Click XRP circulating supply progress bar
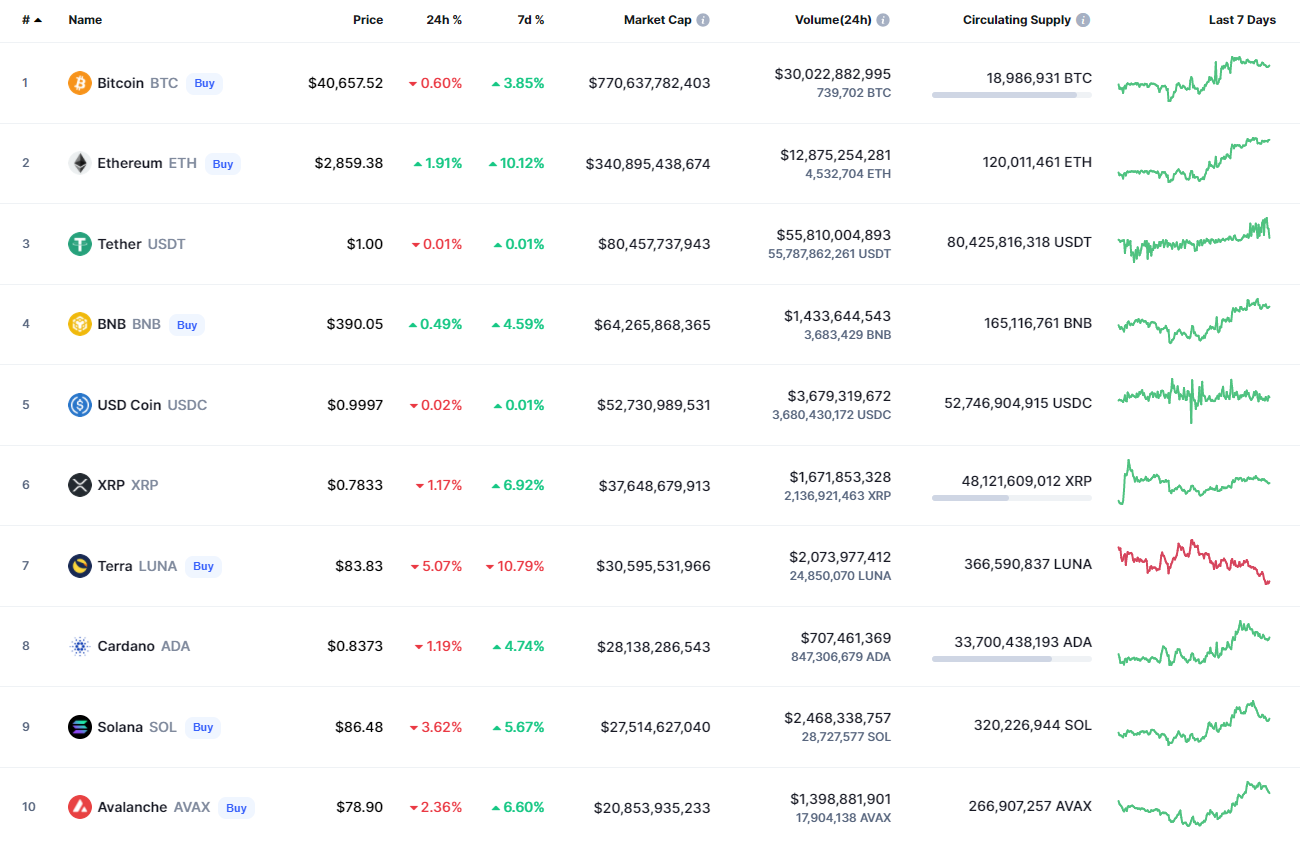This screenshot has height=844, width=1300. click(x=1012, y=497)
